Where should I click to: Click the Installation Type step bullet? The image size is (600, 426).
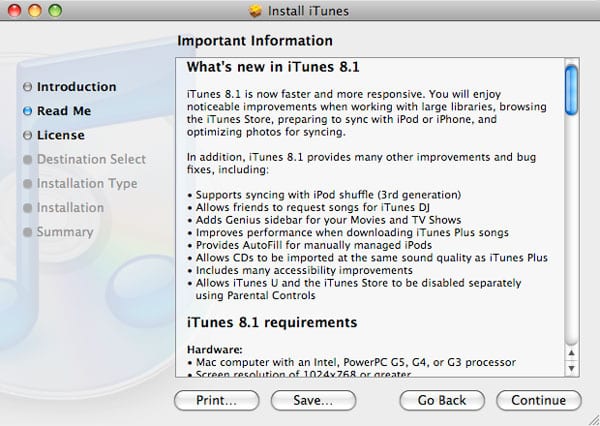tap(27, 184)
